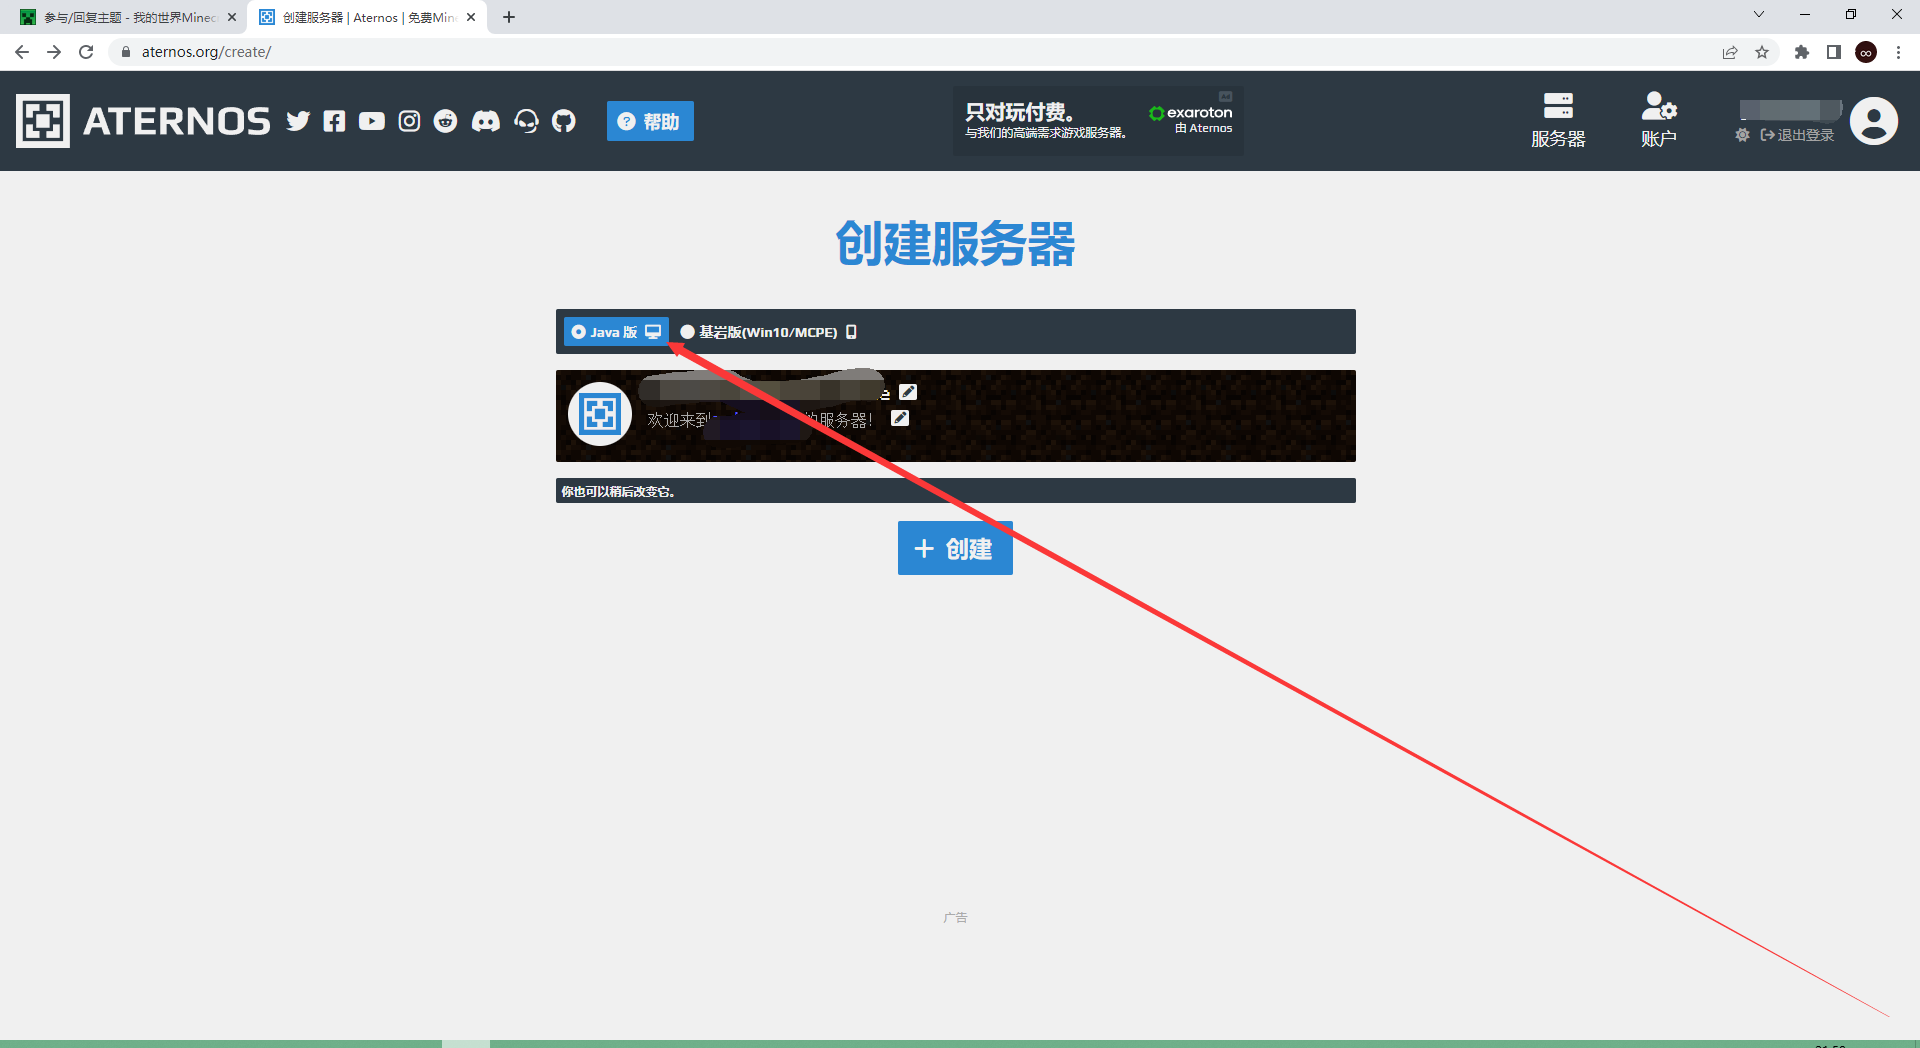Click the 创建服务器 page heading
The image size is (1920, 1048).
(955, 243)
